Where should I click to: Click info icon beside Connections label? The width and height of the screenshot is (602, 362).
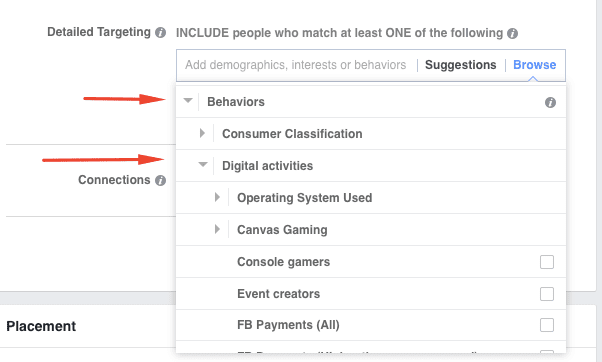160,180
